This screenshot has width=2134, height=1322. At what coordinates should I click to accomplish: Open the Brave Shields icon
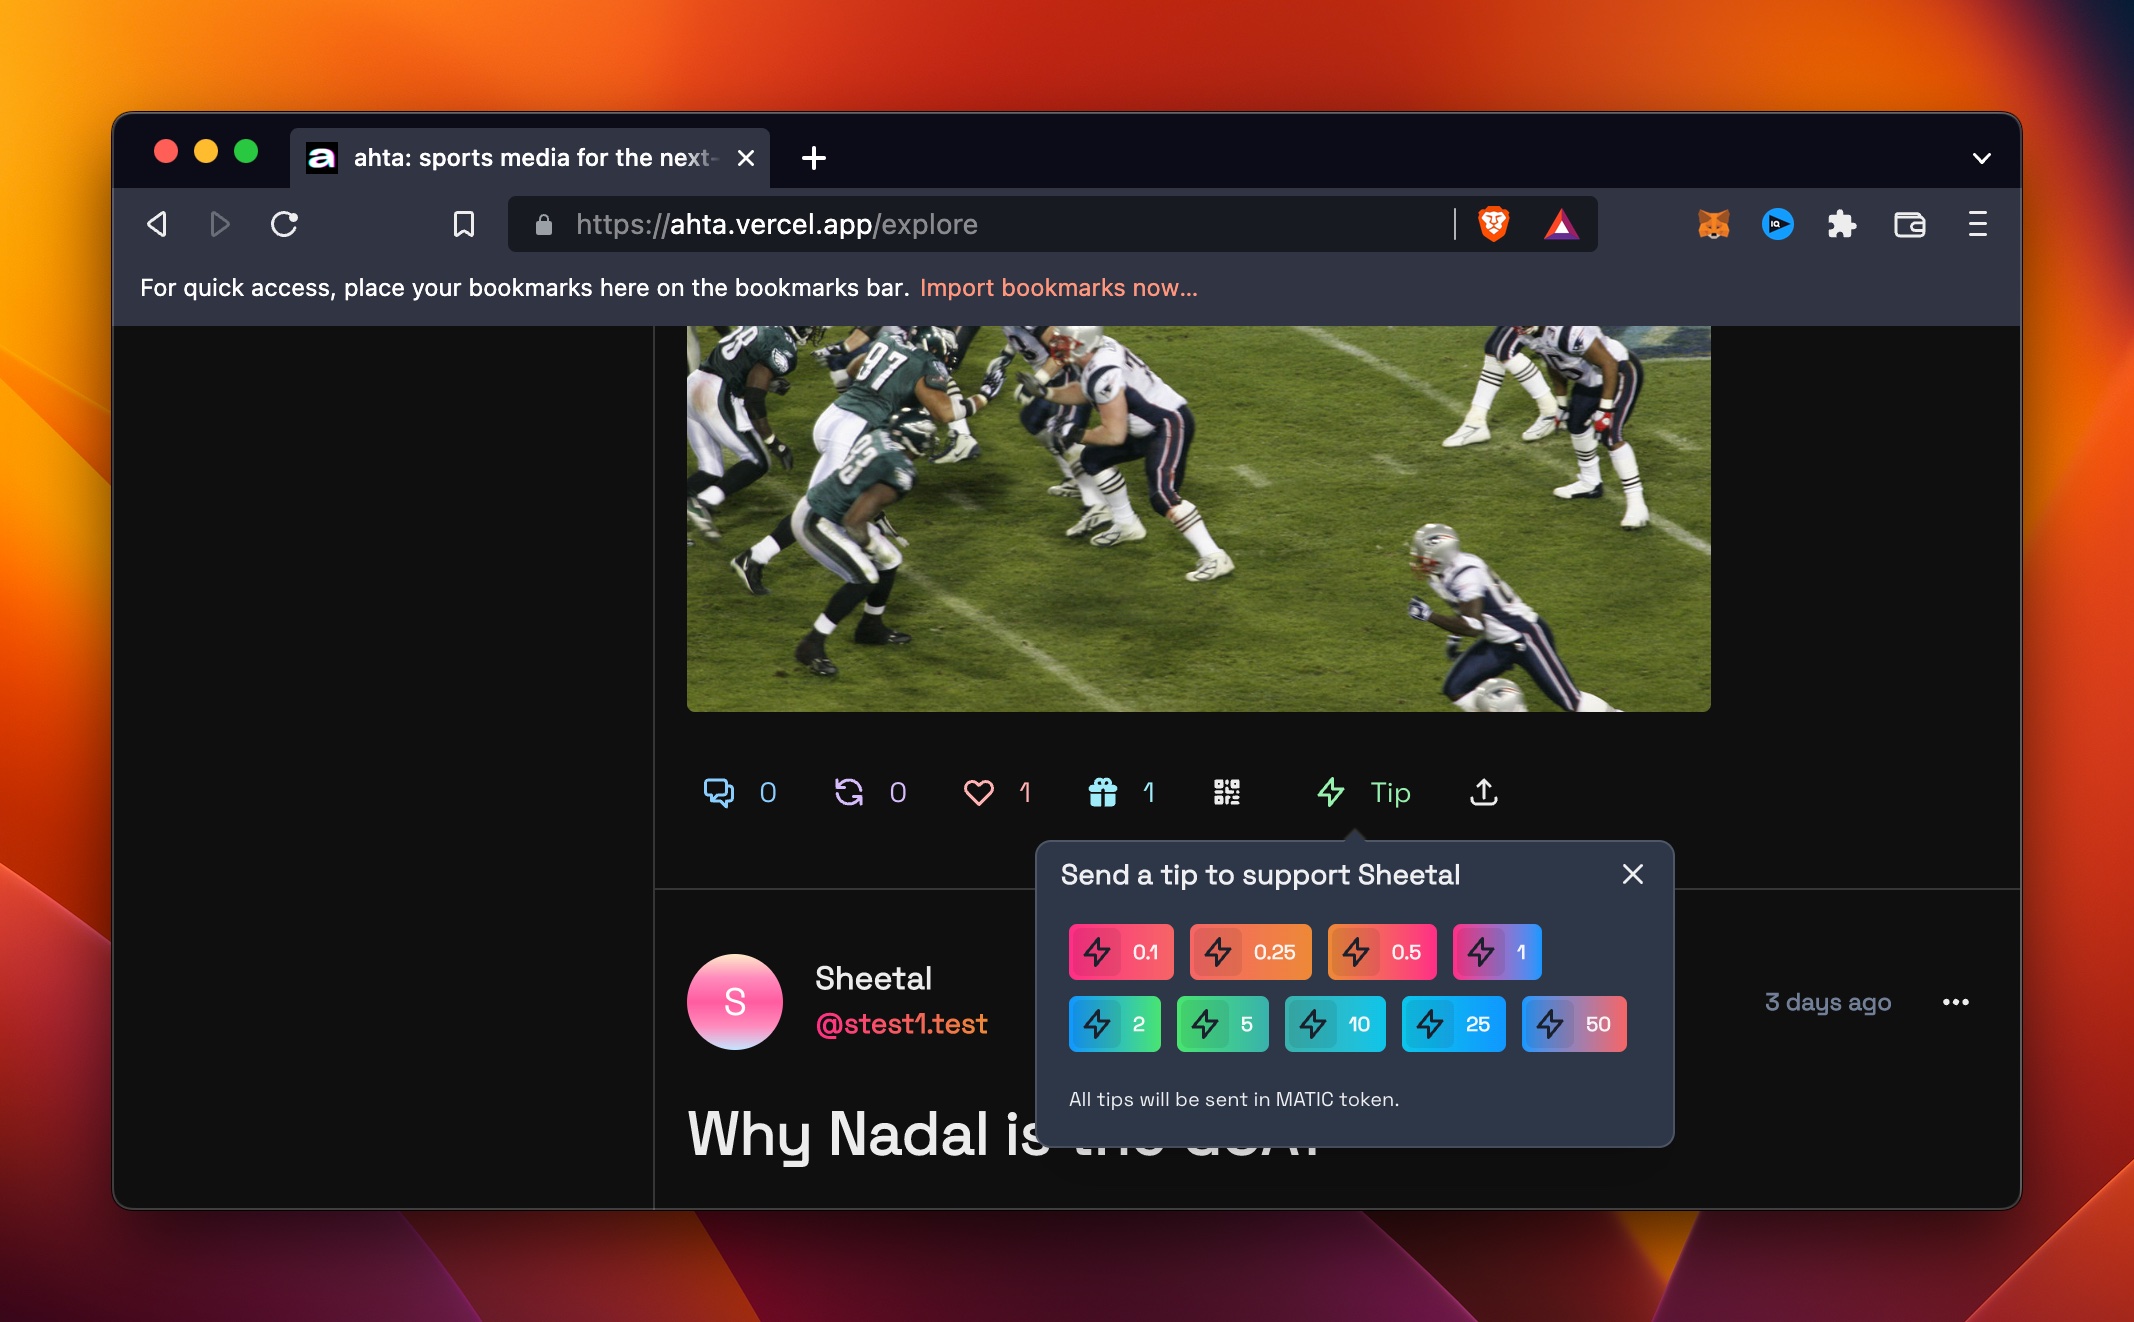coord(1492,224)
